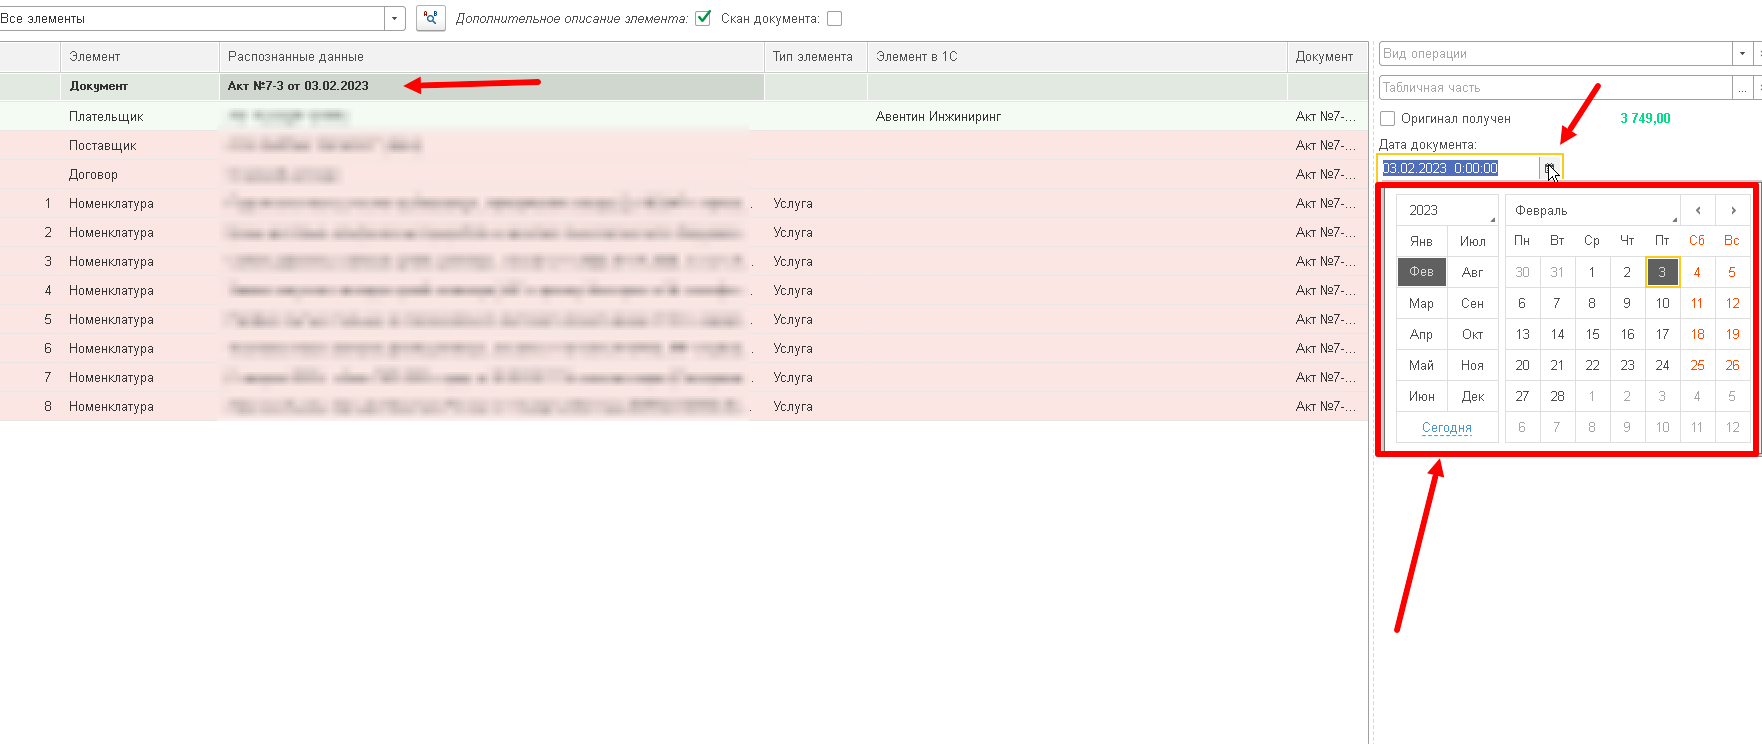Image resolution: width=1762 pixels, height=744 pixels.
Task: Click the amount '3 749,00'
Action: point(1645,118)
